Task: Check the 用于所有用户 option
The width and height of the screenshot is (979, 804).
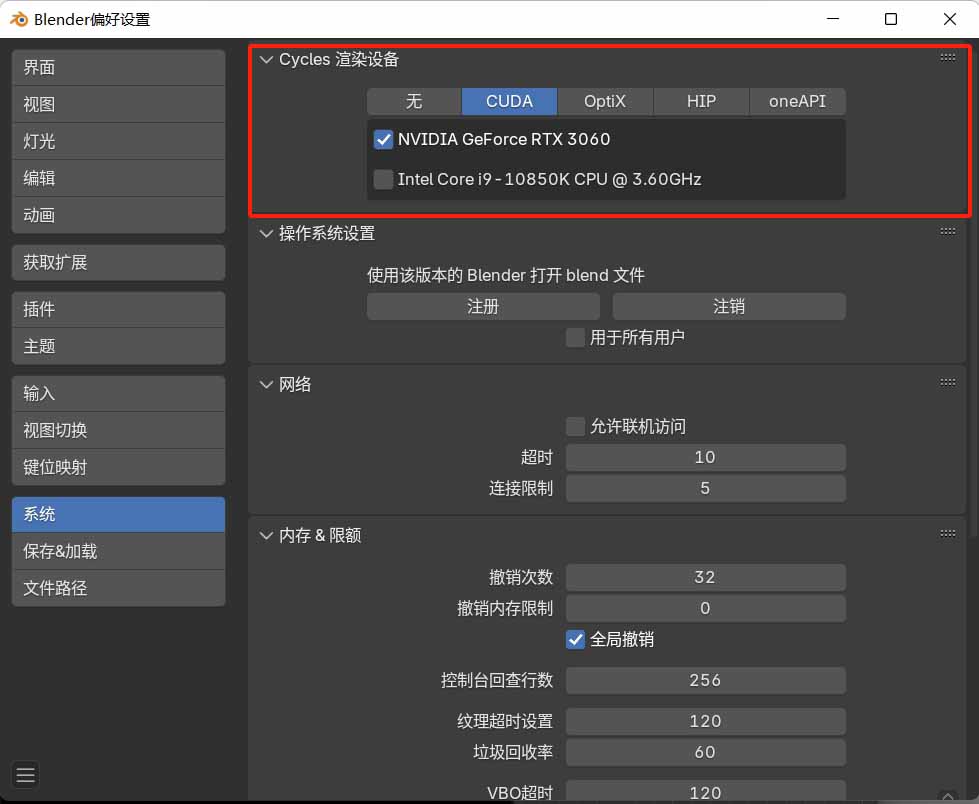Action: point(575,338)
